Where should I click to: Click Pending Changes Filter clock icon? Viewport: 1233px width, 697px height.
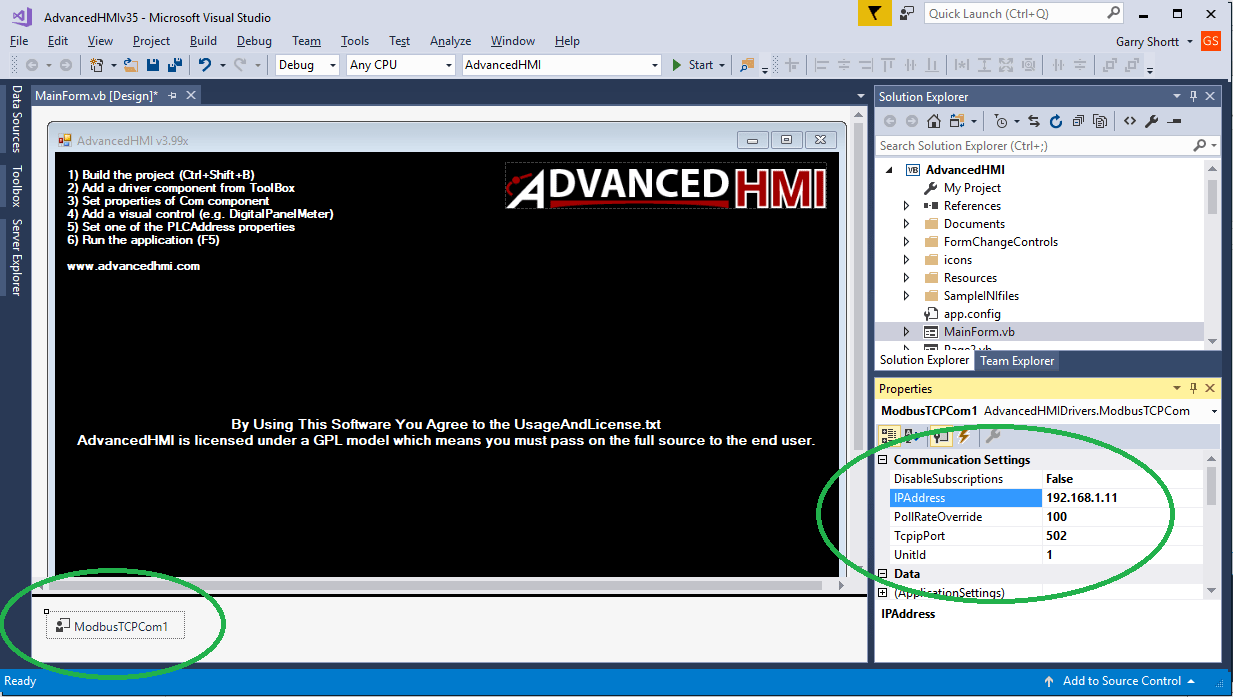coord(1001,121)
